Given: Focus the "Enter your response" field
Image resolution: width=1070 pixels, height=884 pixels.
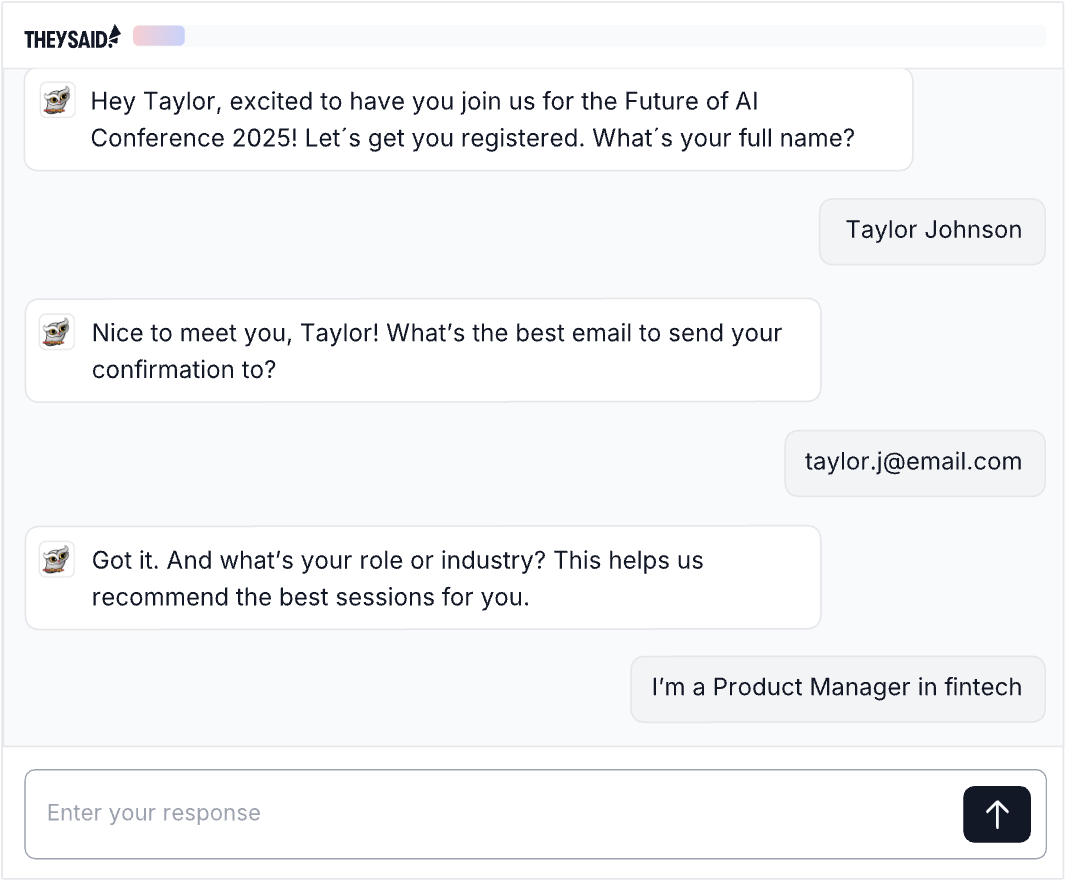Looking at the screenshot, I should point(490,813).
